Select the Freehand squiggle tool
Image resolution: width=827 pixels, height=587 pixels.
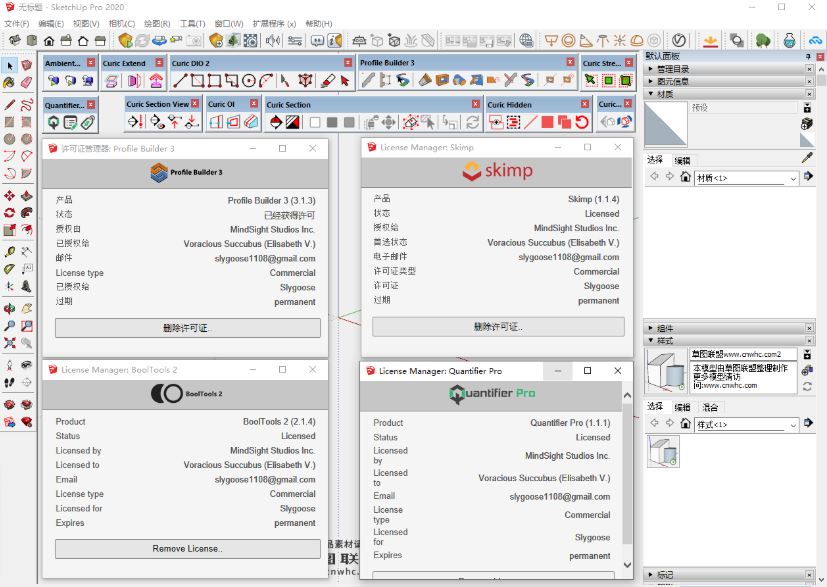26,104
